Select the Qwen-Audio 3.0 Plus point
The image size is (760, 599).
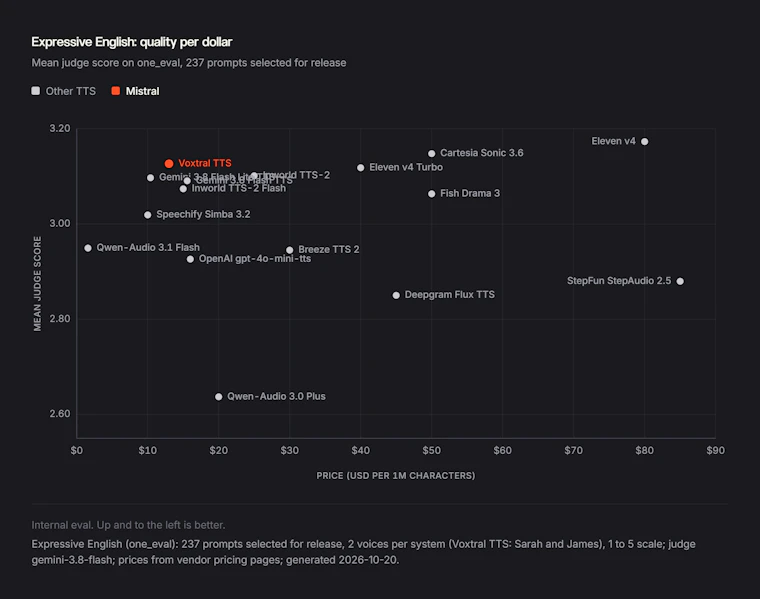[219, 397]
